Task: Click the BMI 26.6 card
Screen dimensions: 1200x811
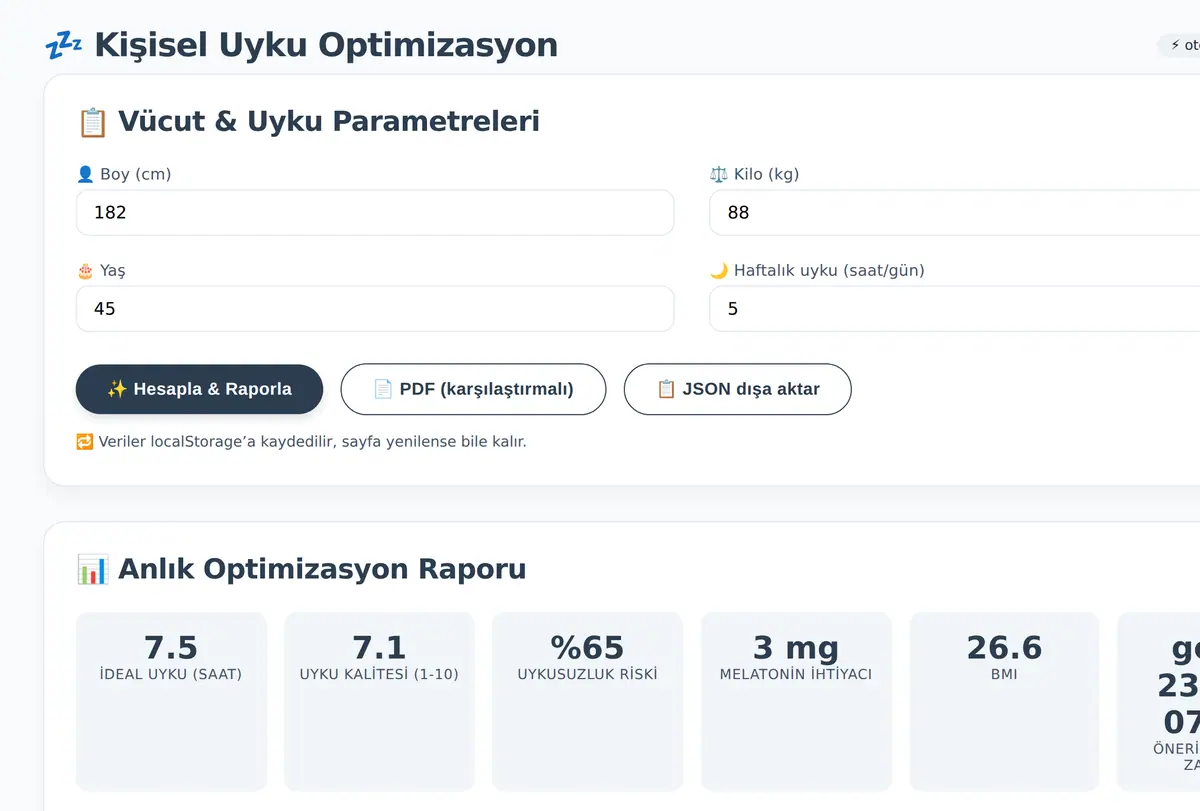Action: [x=1004, y=701]
